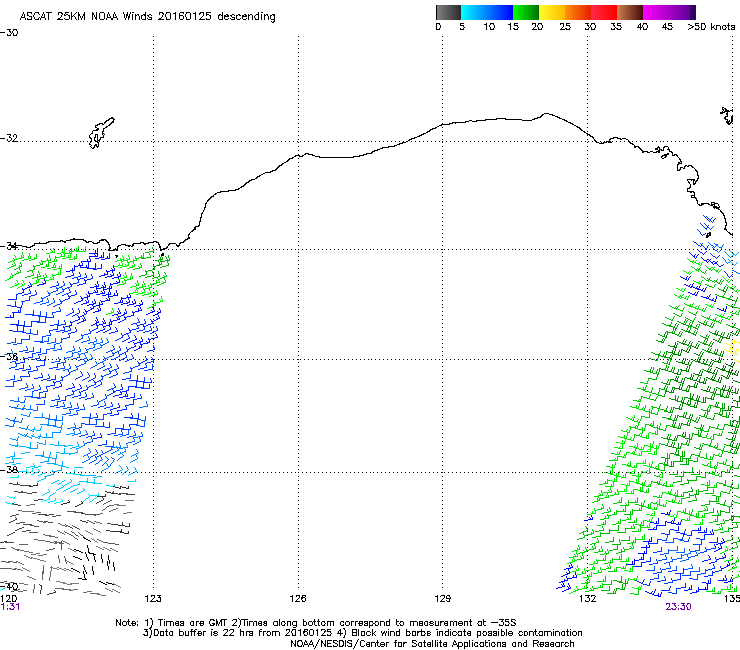This screenshot has height=650, width=740.
Task: Click the red 30-35 knots color swatch
Action: (x=604, y=12)
